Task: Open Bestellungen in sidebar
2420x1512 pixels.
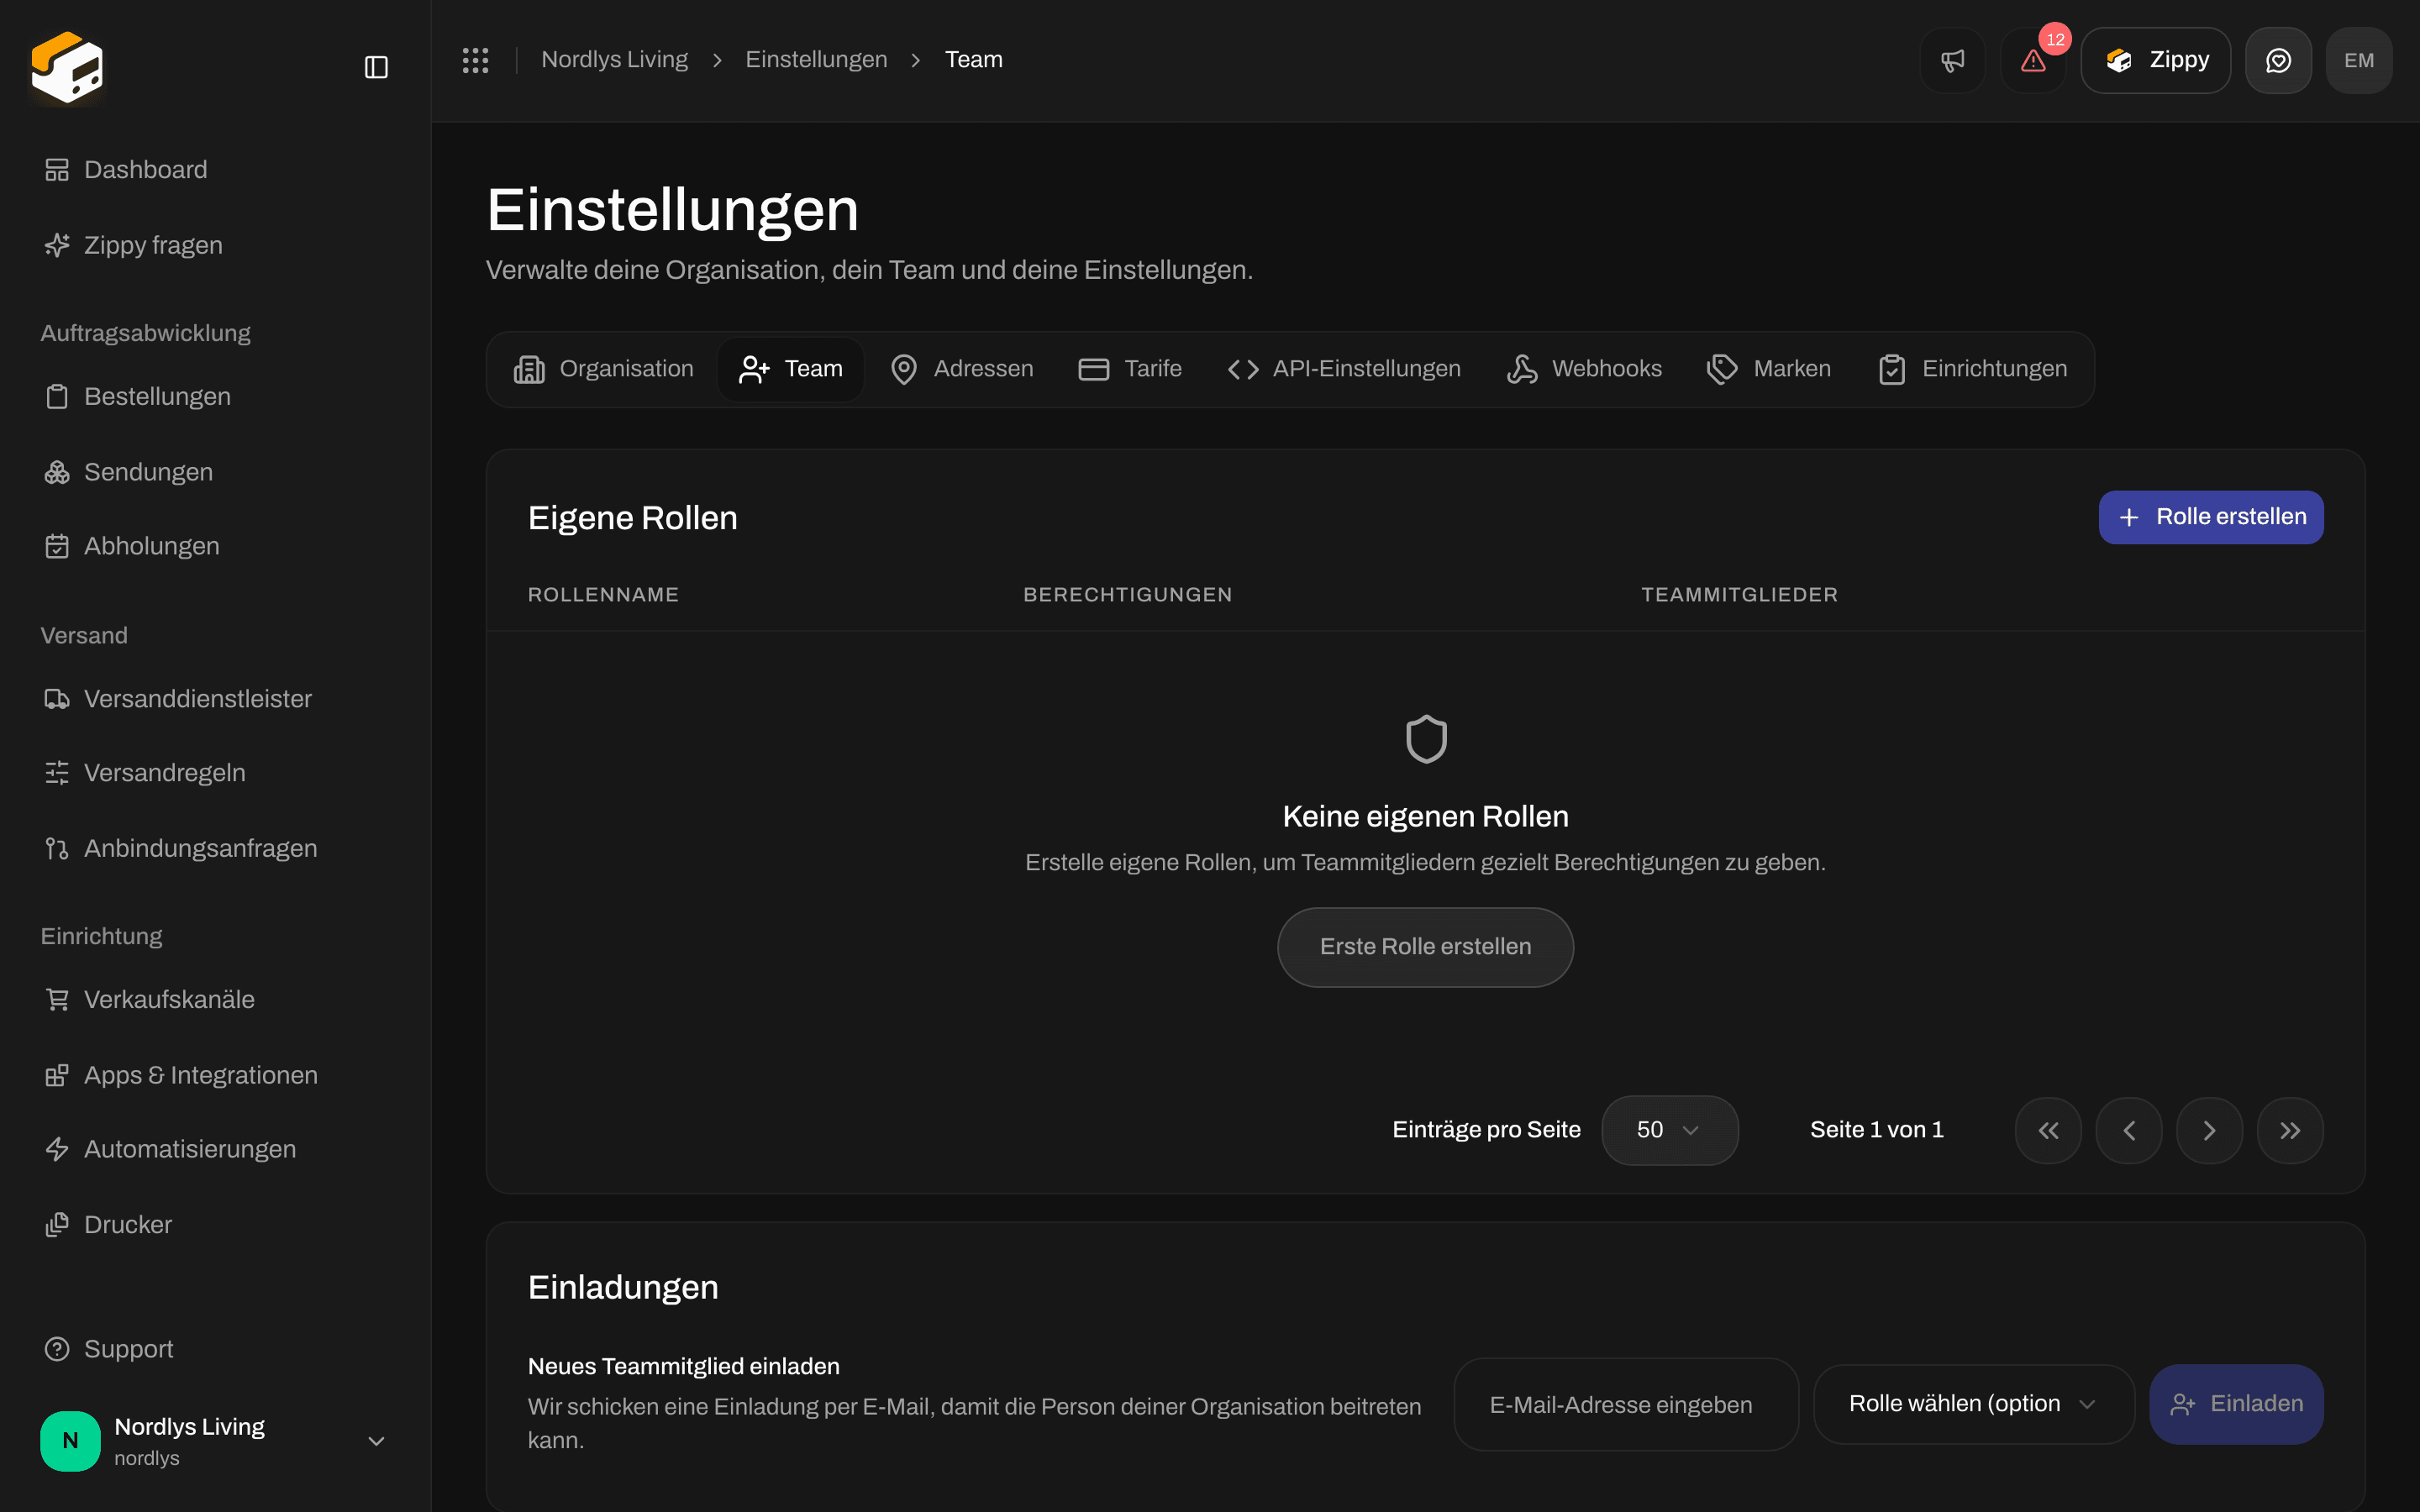Action: click(x=215, y=396)
